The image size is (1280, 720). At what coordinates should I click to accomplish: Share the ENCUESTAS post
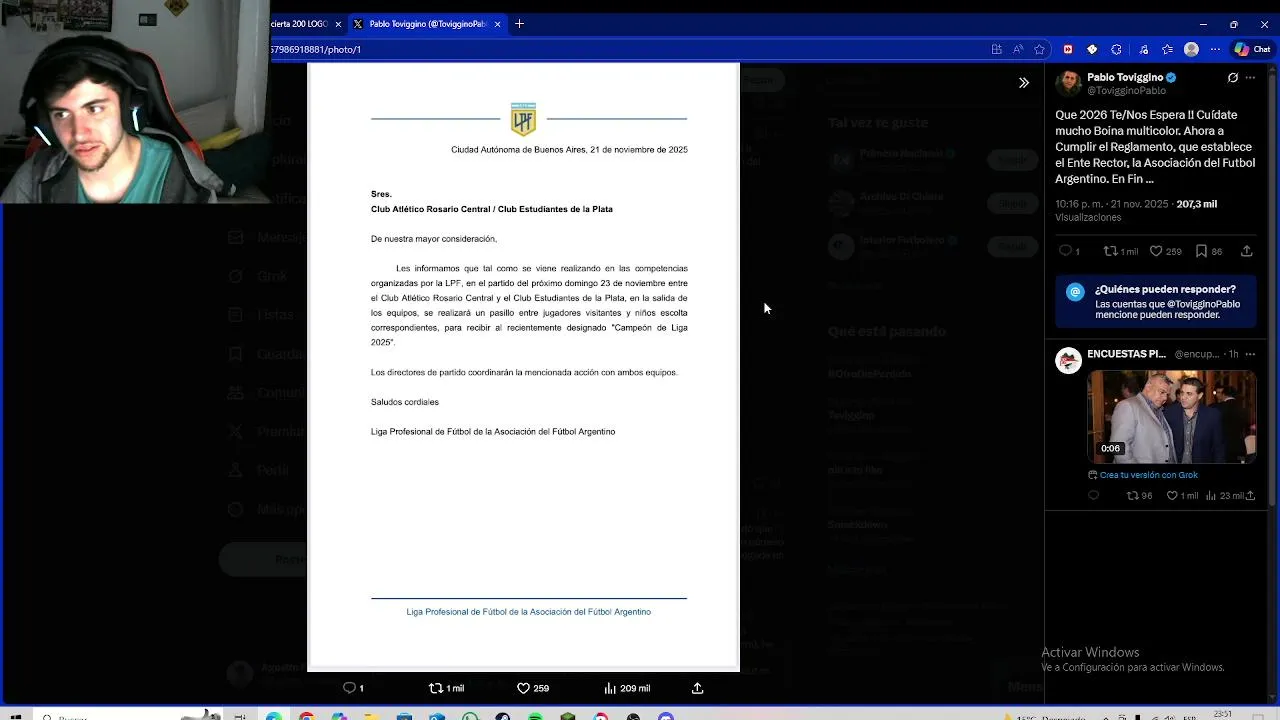(x=1250, y=495)
